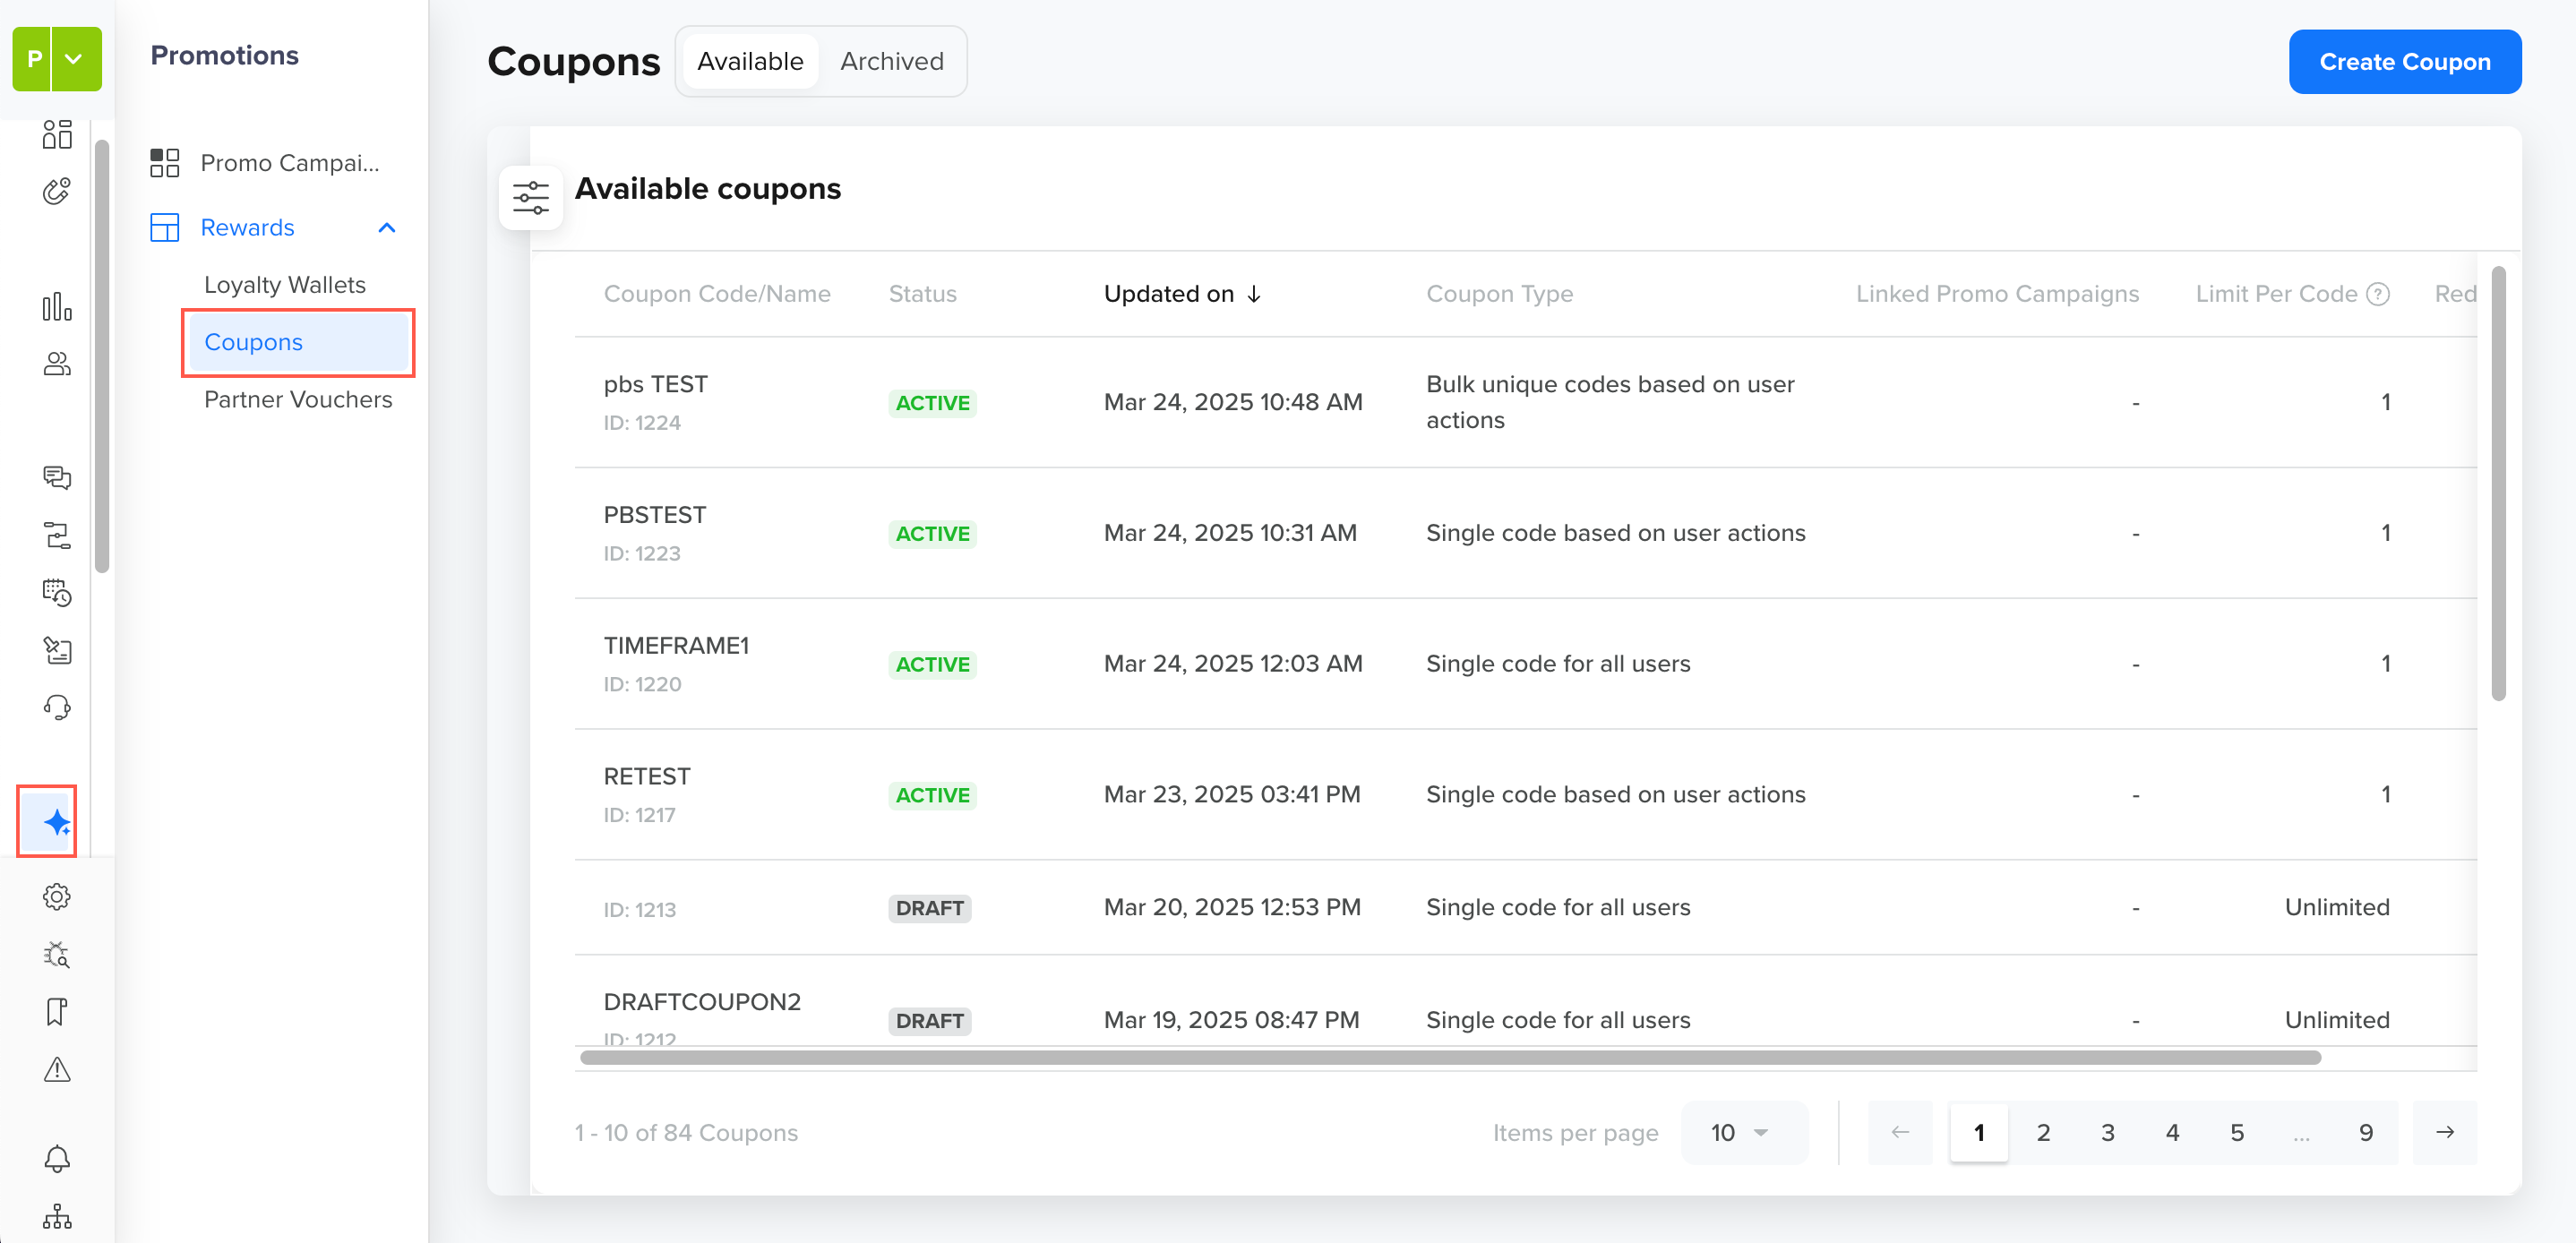Click the bar chart analytics icon

click(x=57, y=307)
